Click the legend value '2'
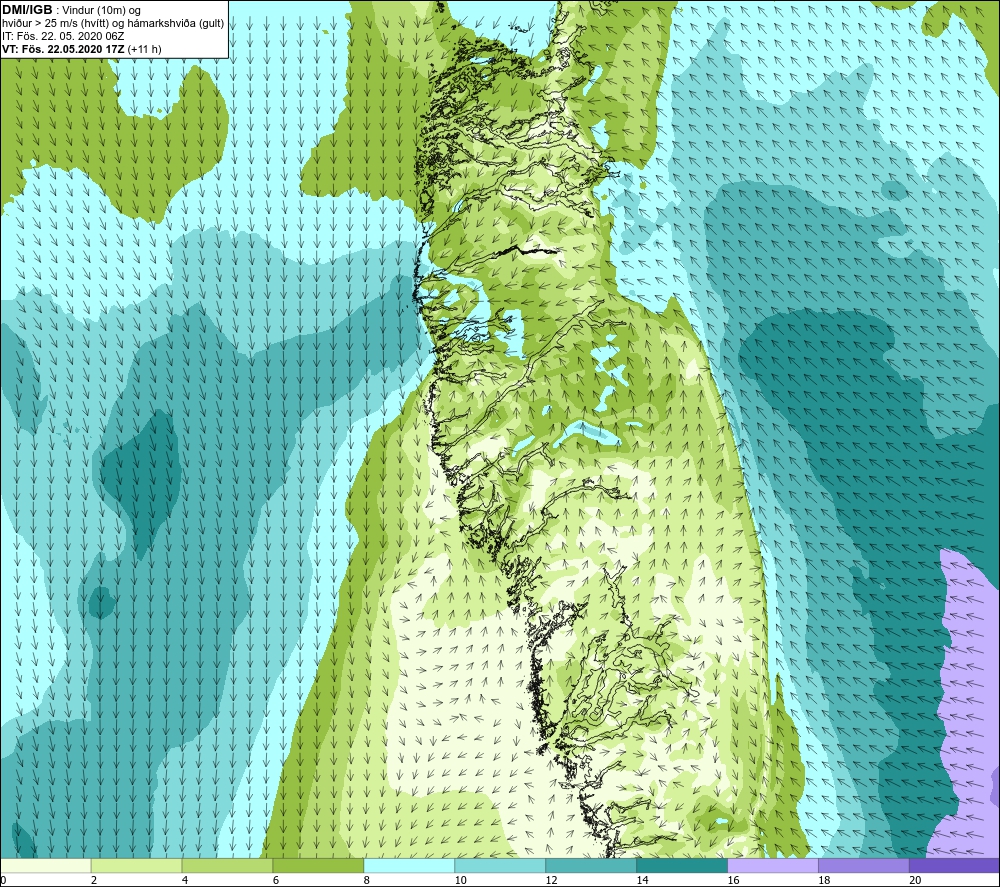 coord(94,880)
